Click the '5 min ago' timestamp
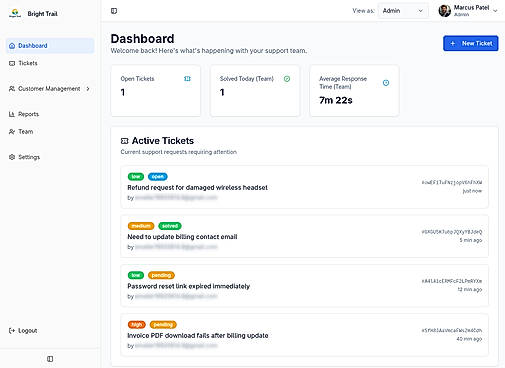 coord(471,240)
